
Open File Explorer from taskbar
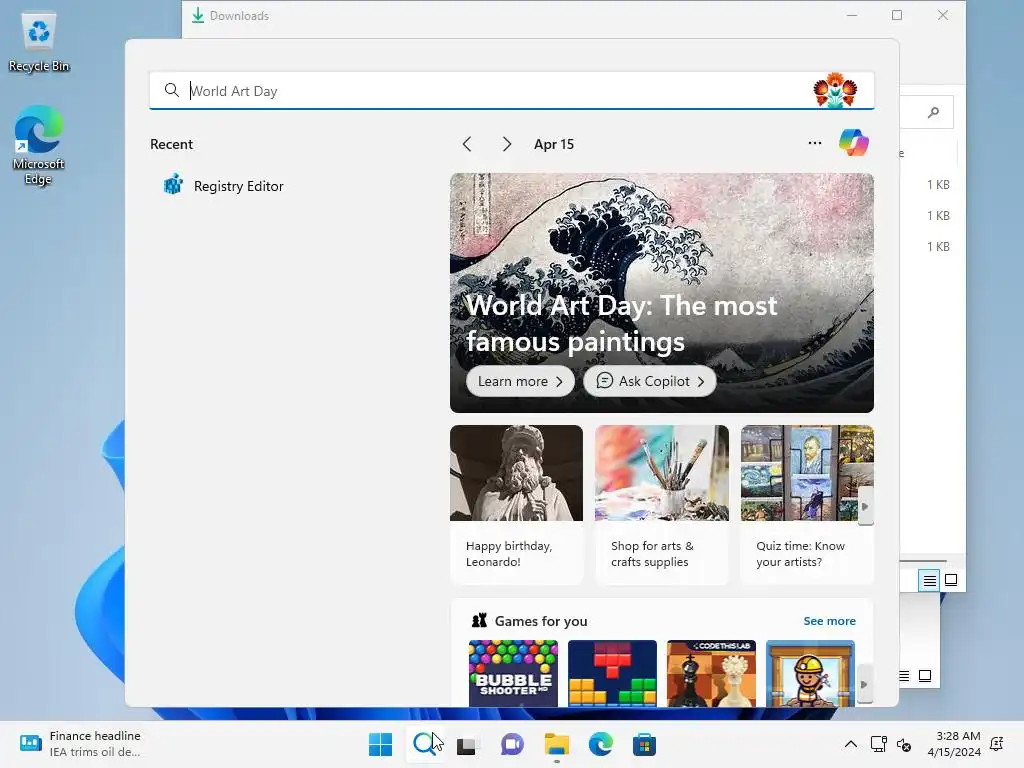coord(557,744)
